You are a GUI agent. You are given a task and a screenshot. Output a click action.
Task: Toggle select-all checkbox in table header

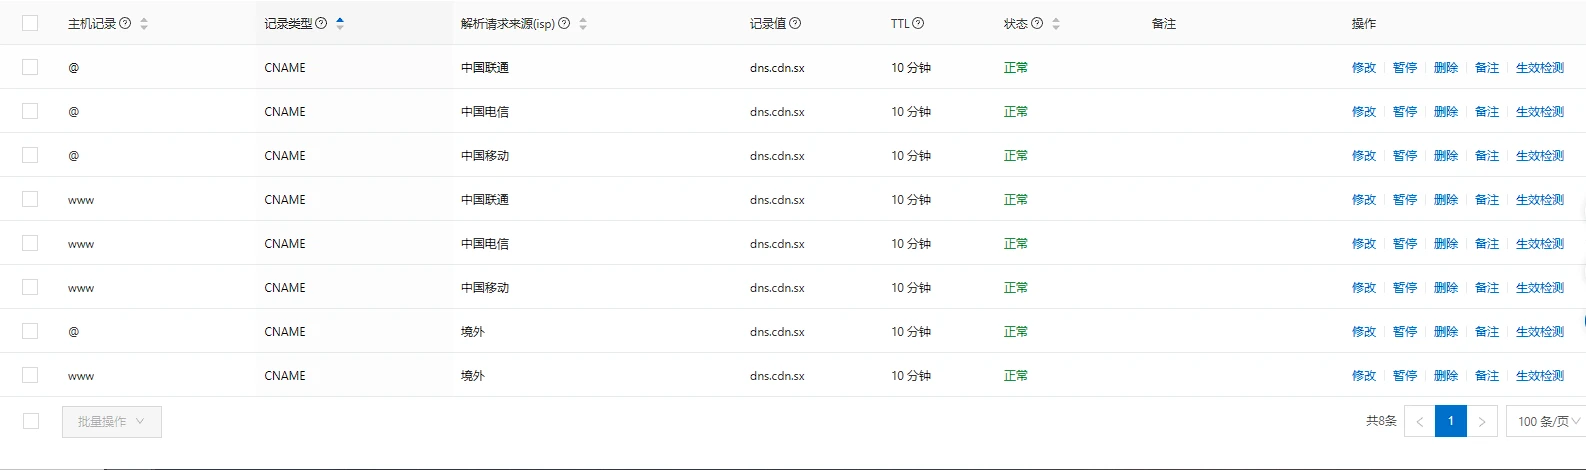click(x=30, y=23)
